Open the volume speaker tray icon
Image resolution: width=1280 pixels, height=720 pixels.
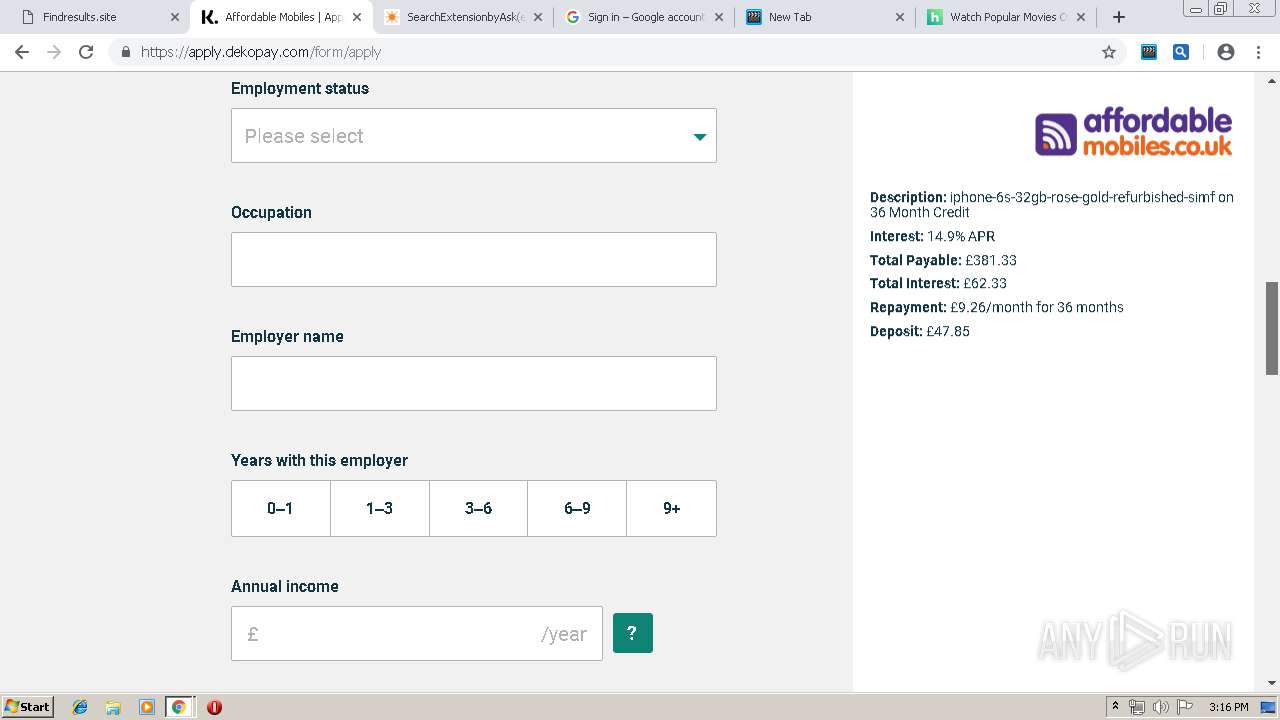[x=1160, y=707]
